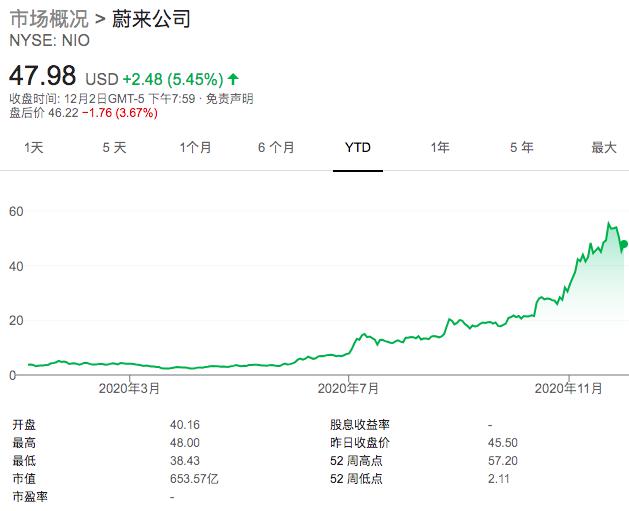Switch to the 1年 range tab
The width and height of the screenshot is (629, 511).
440,148
